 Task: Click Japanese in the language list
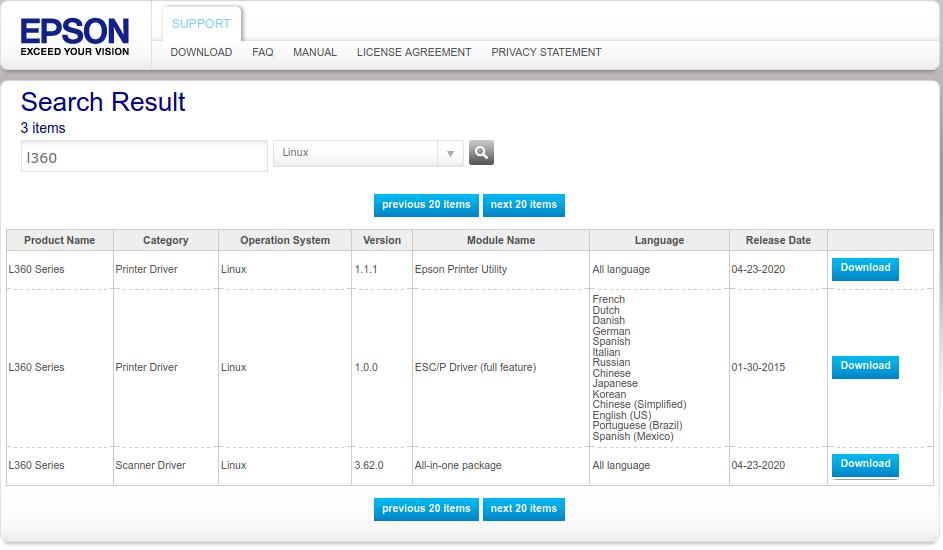point(615,383)
